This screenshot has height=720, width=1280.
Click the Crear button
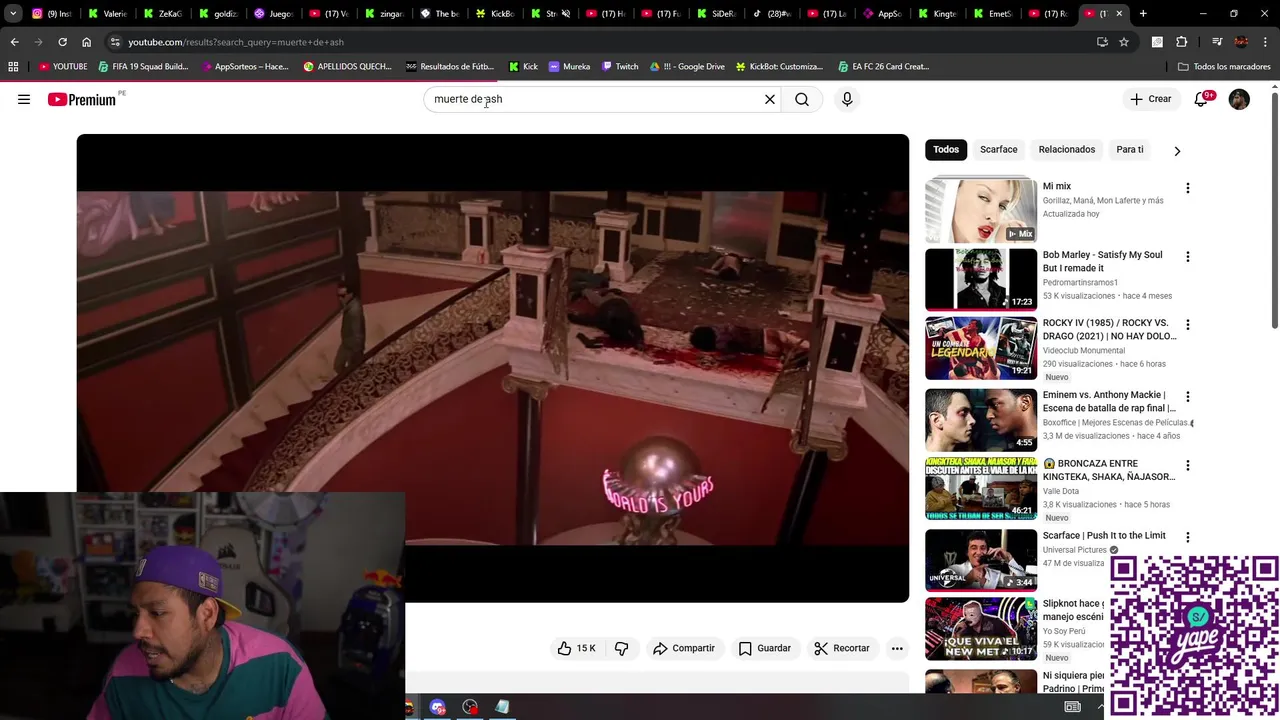[1150, 99]
